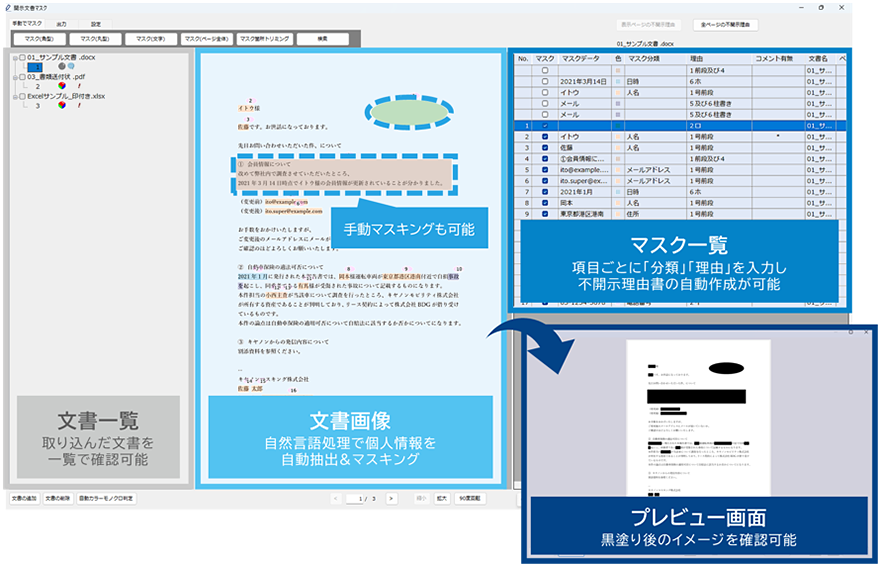Go to next page with the right arrow
The width and height of the screenshot is (880, 564).
pos(391,497)
